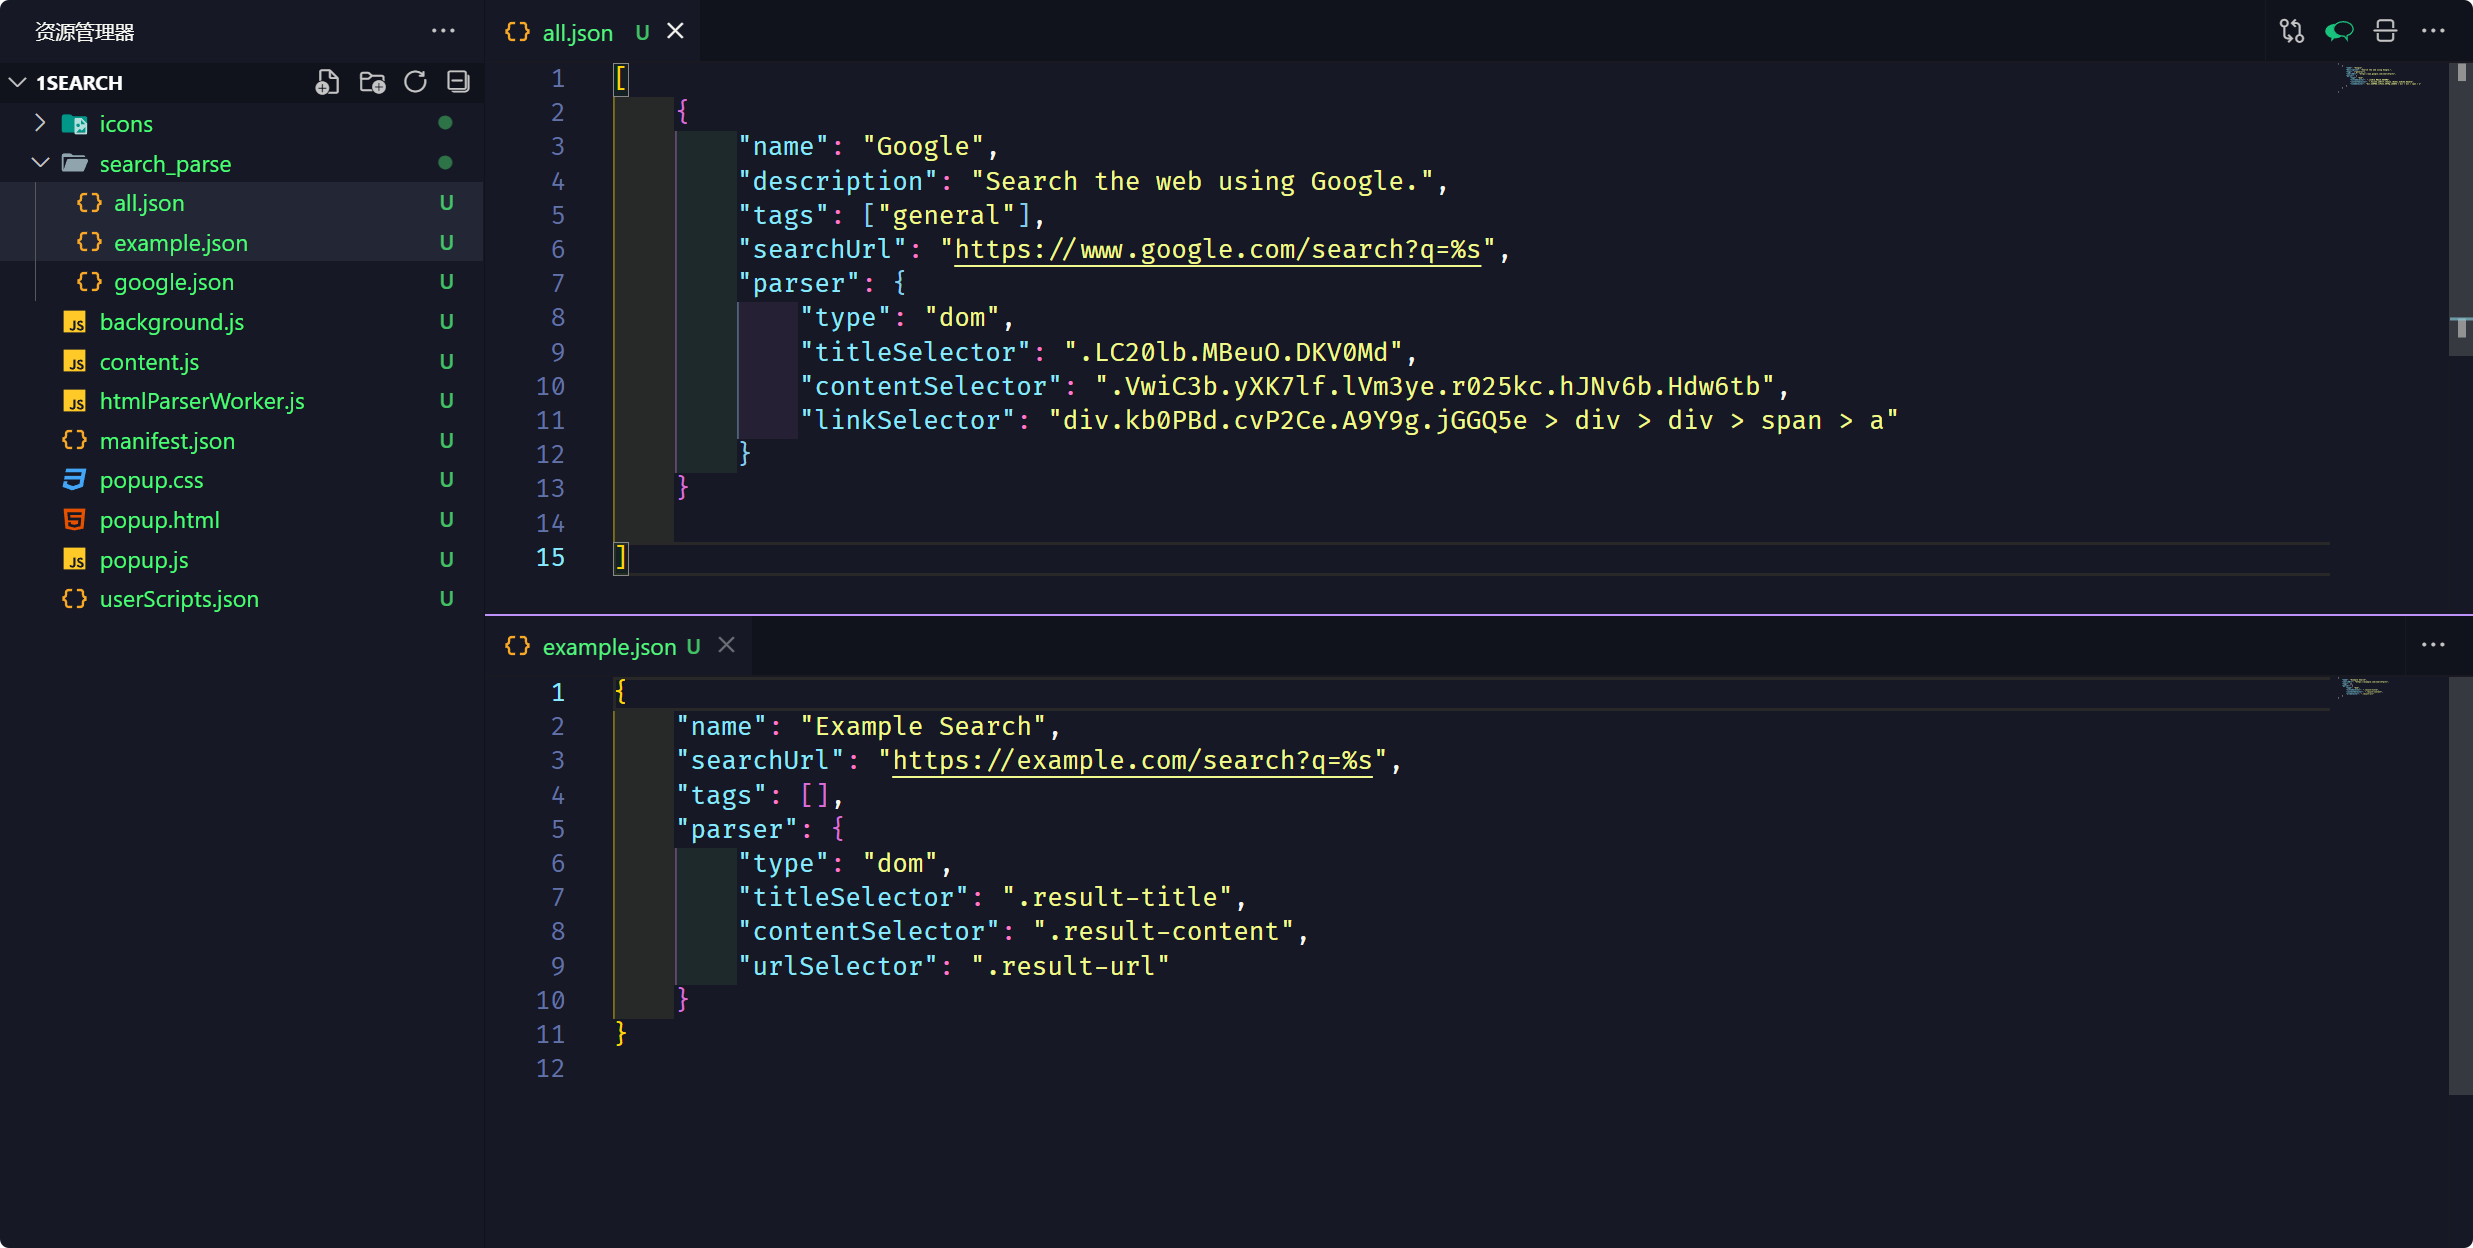This screenshot has width=2473, height=1248.
Task: Click the Google searchUrl link in all.json
Action: [1217, 250]
